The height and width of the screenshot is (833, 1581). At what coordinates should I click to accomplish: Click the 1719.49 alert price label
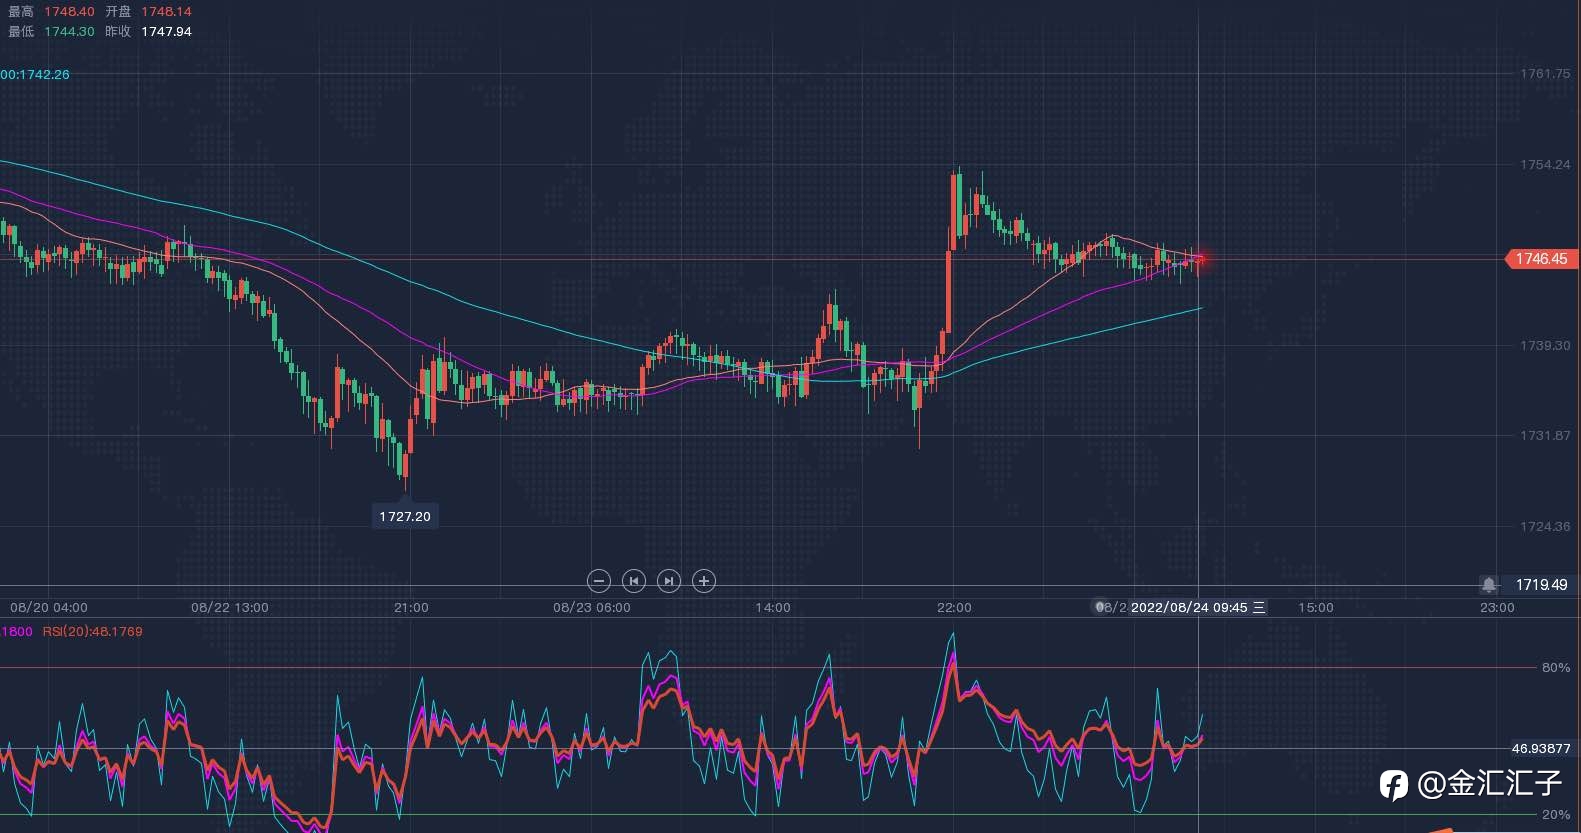1541,585
